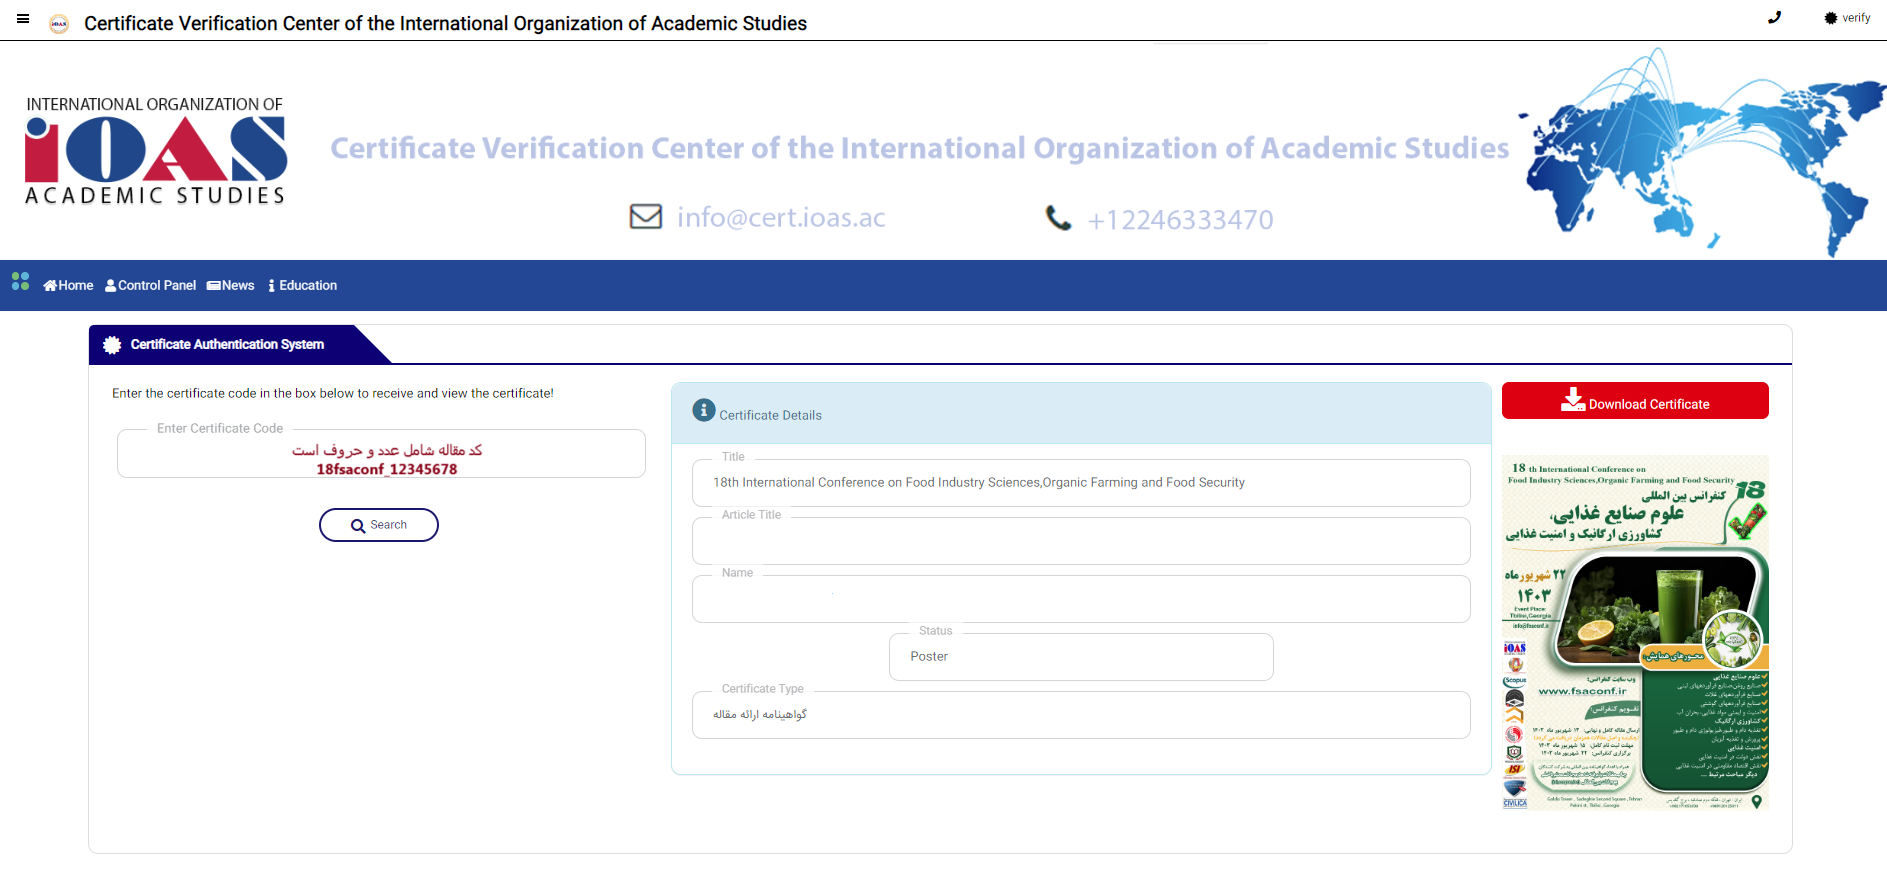Click the page header title text
This screenshot has width=1887, height=886.
coord(445,23)
